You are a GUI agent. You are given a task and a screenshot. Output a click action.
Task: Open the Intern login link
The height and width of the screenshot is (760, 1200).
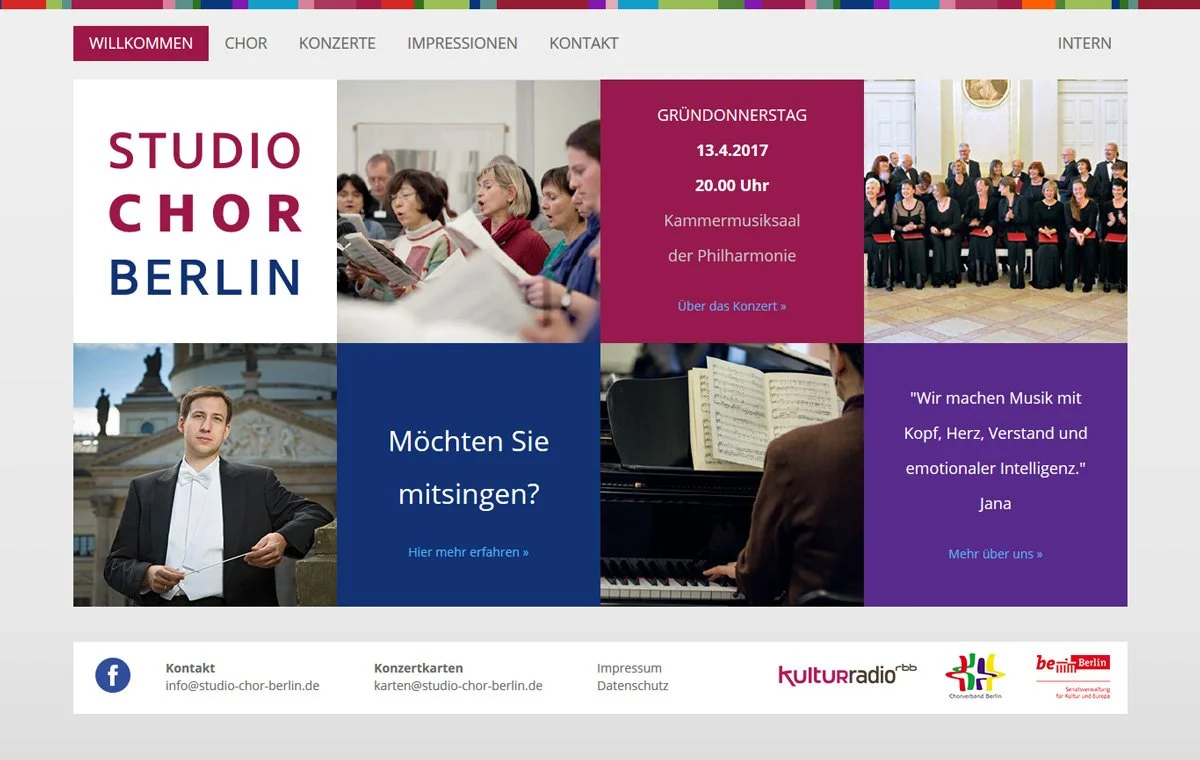point(1084,43)
